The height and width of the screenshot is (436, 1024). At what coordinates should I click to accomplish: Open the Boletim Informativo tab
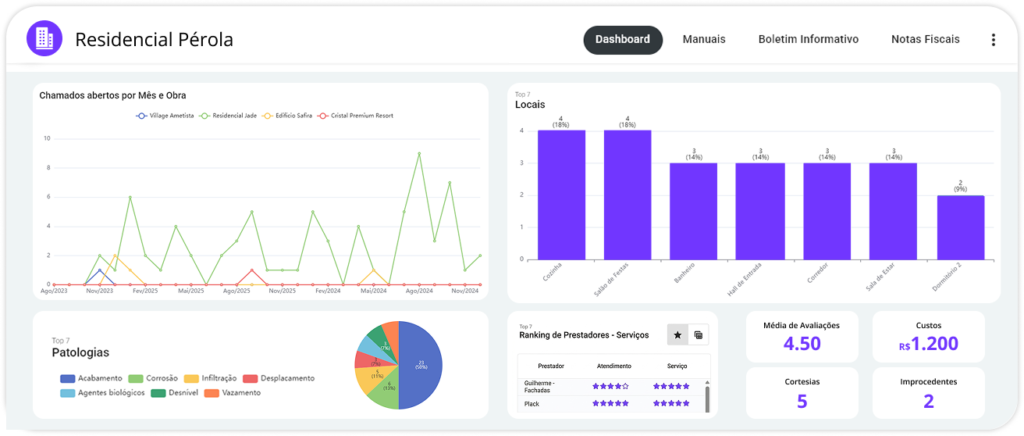click(808, 40)
